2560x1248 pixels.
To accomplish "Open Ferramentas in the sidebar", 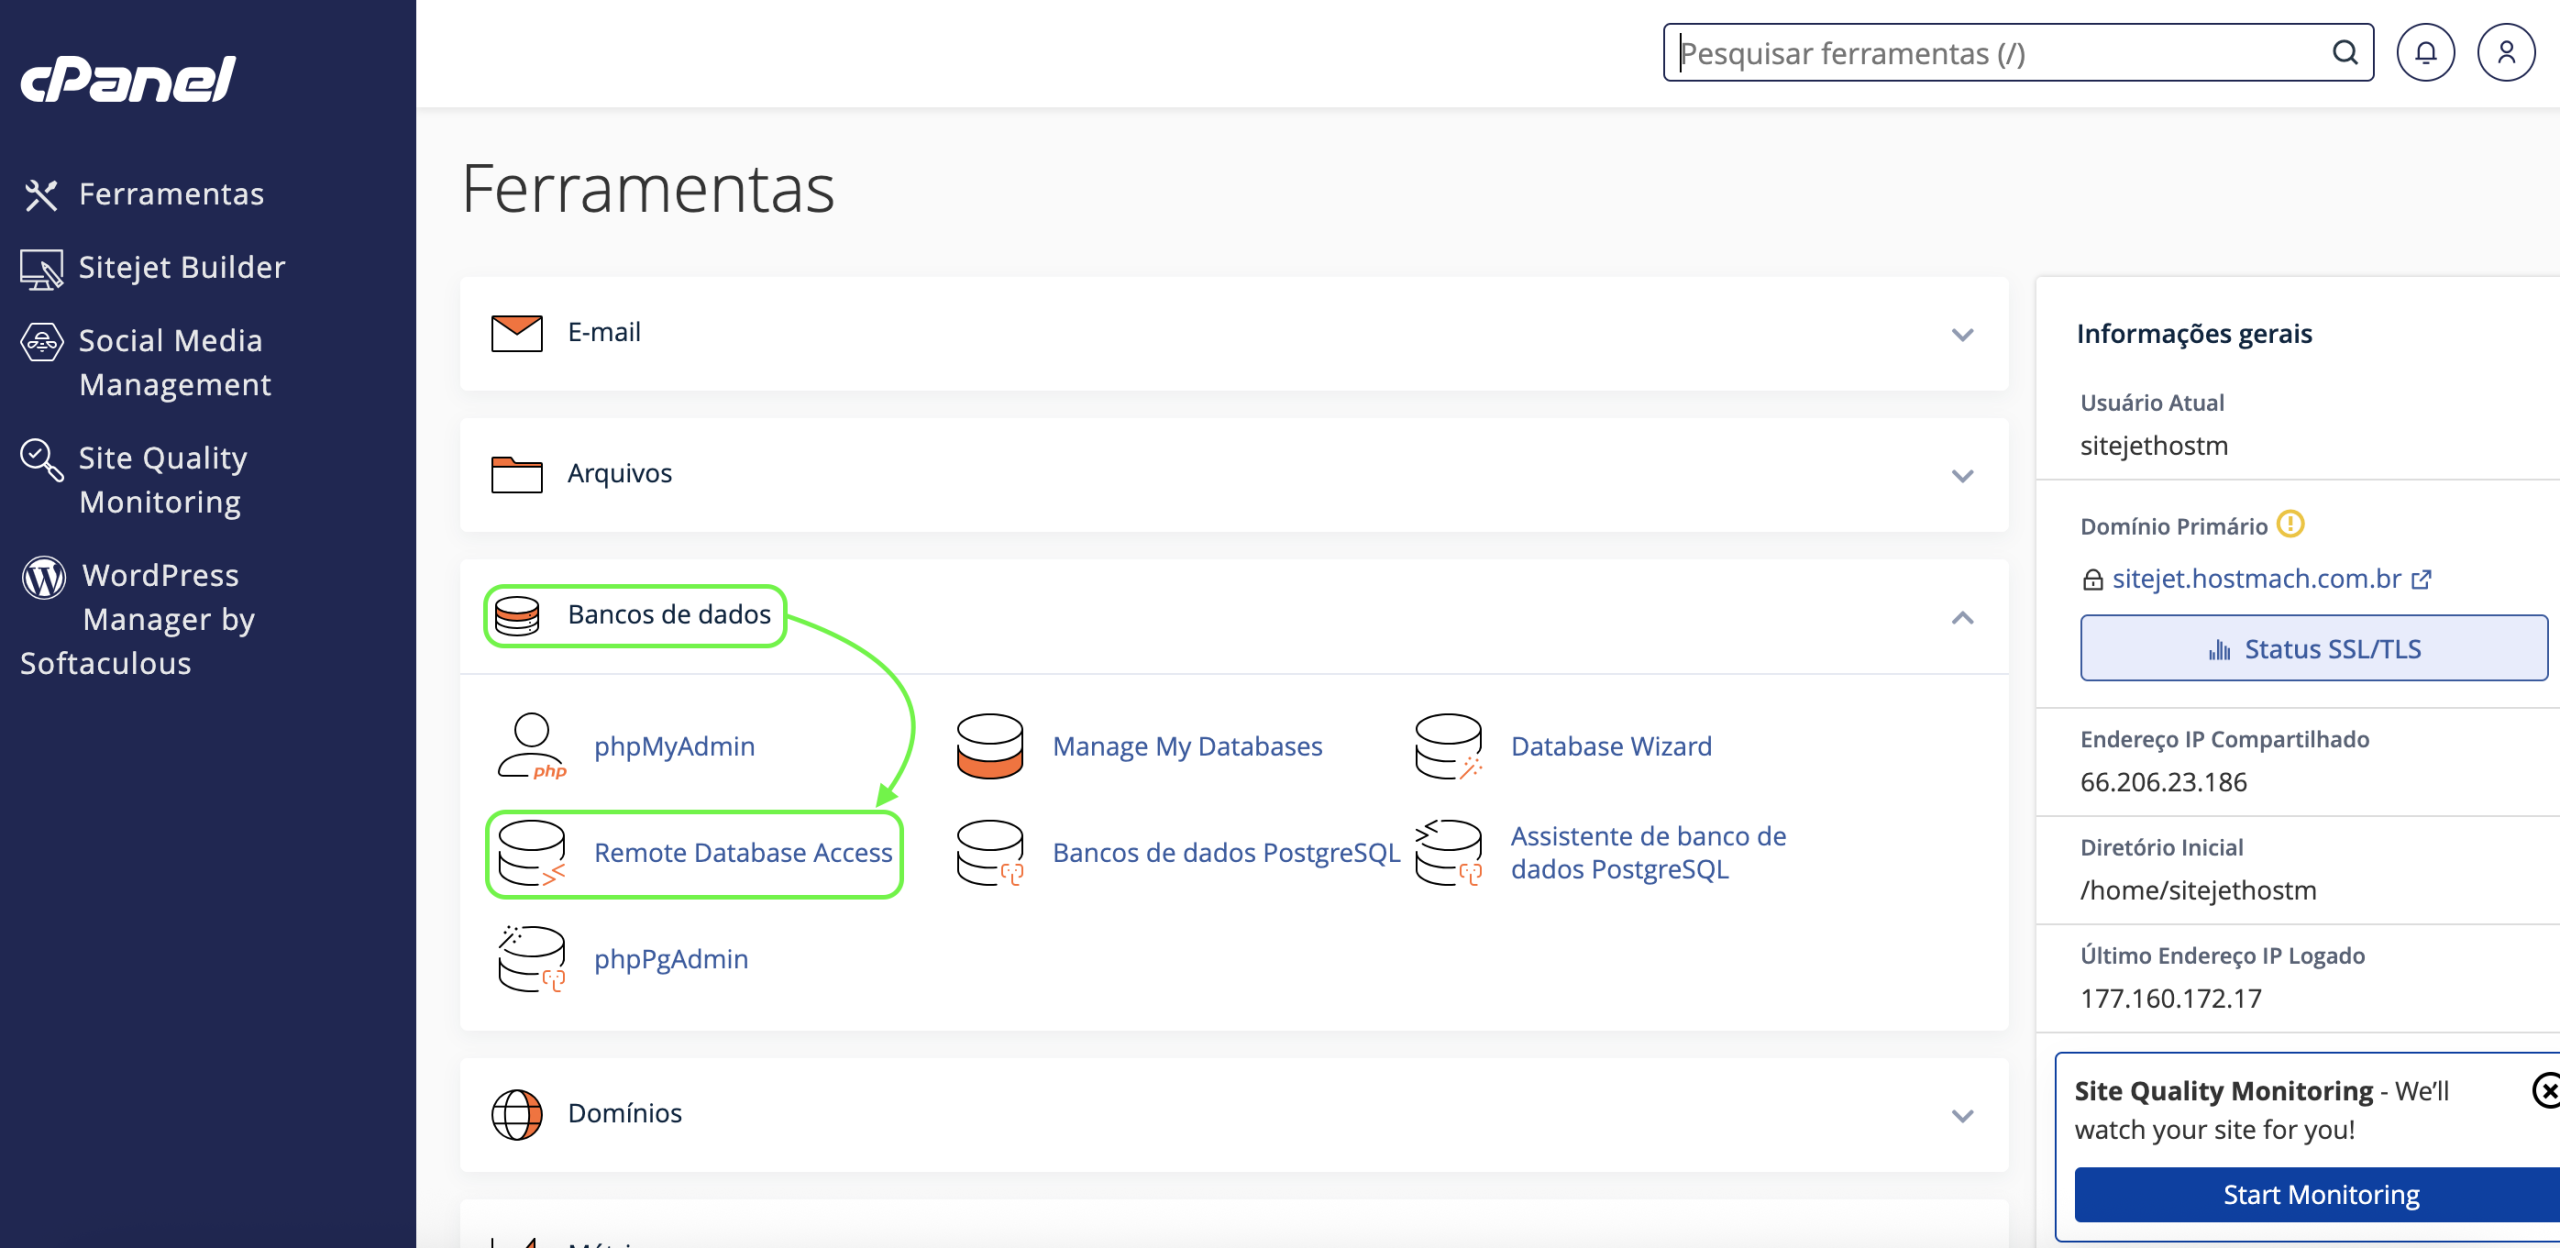I will coord(171,194).
